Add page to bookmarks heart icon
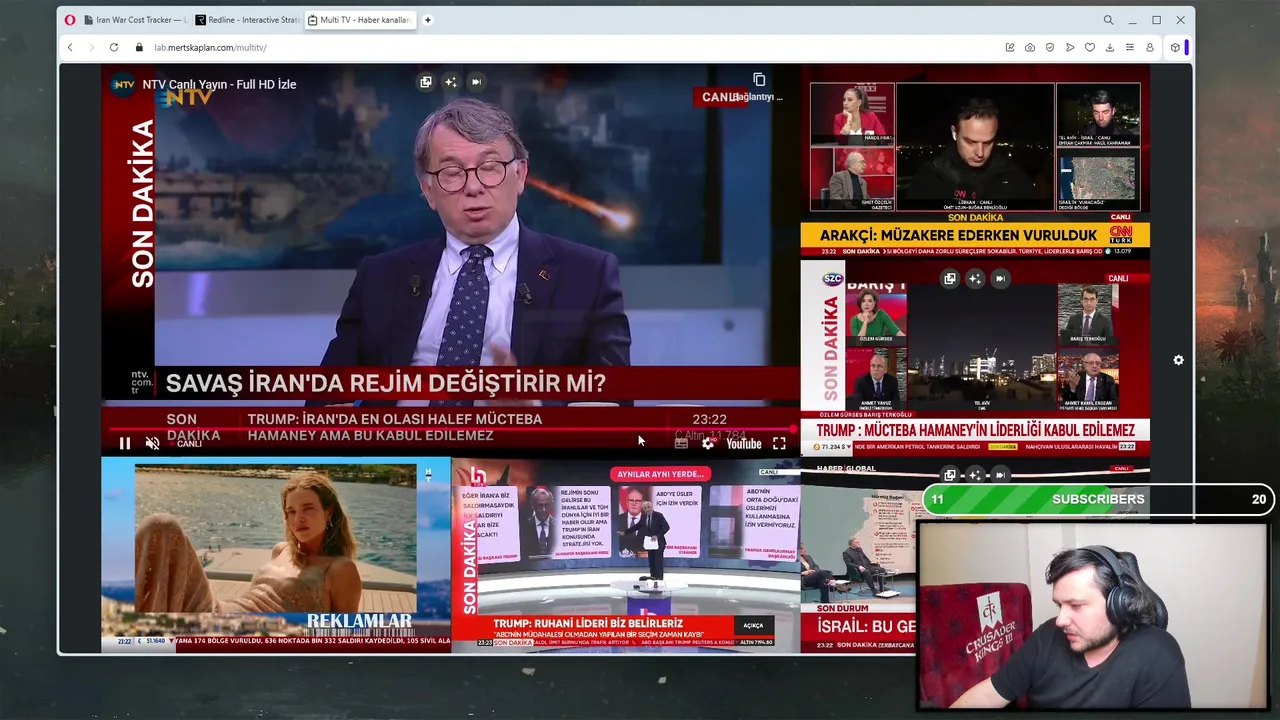Screen dimensions: 1280x720 click(x=1090, y=47)
